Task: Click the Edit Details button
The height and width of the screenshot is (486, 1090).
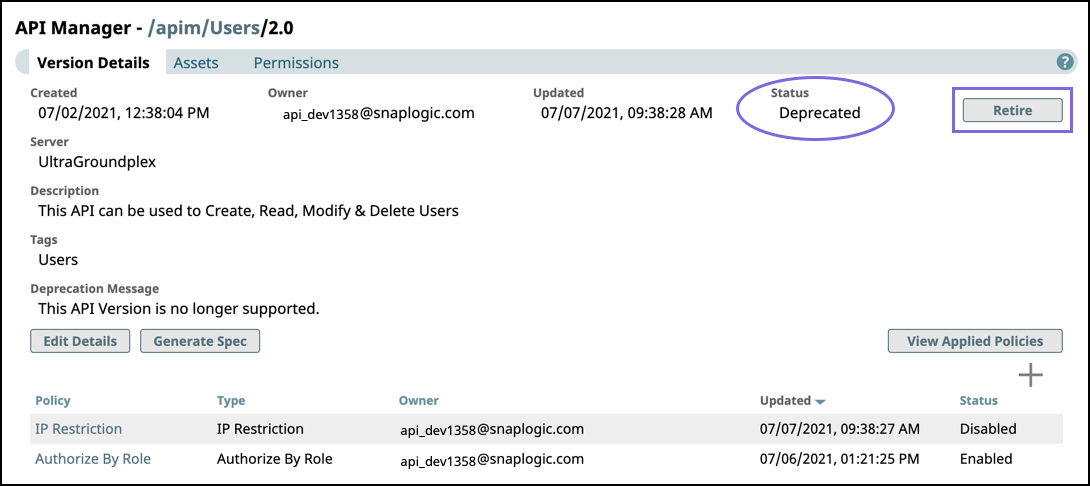Action: (x=80, y=341)
